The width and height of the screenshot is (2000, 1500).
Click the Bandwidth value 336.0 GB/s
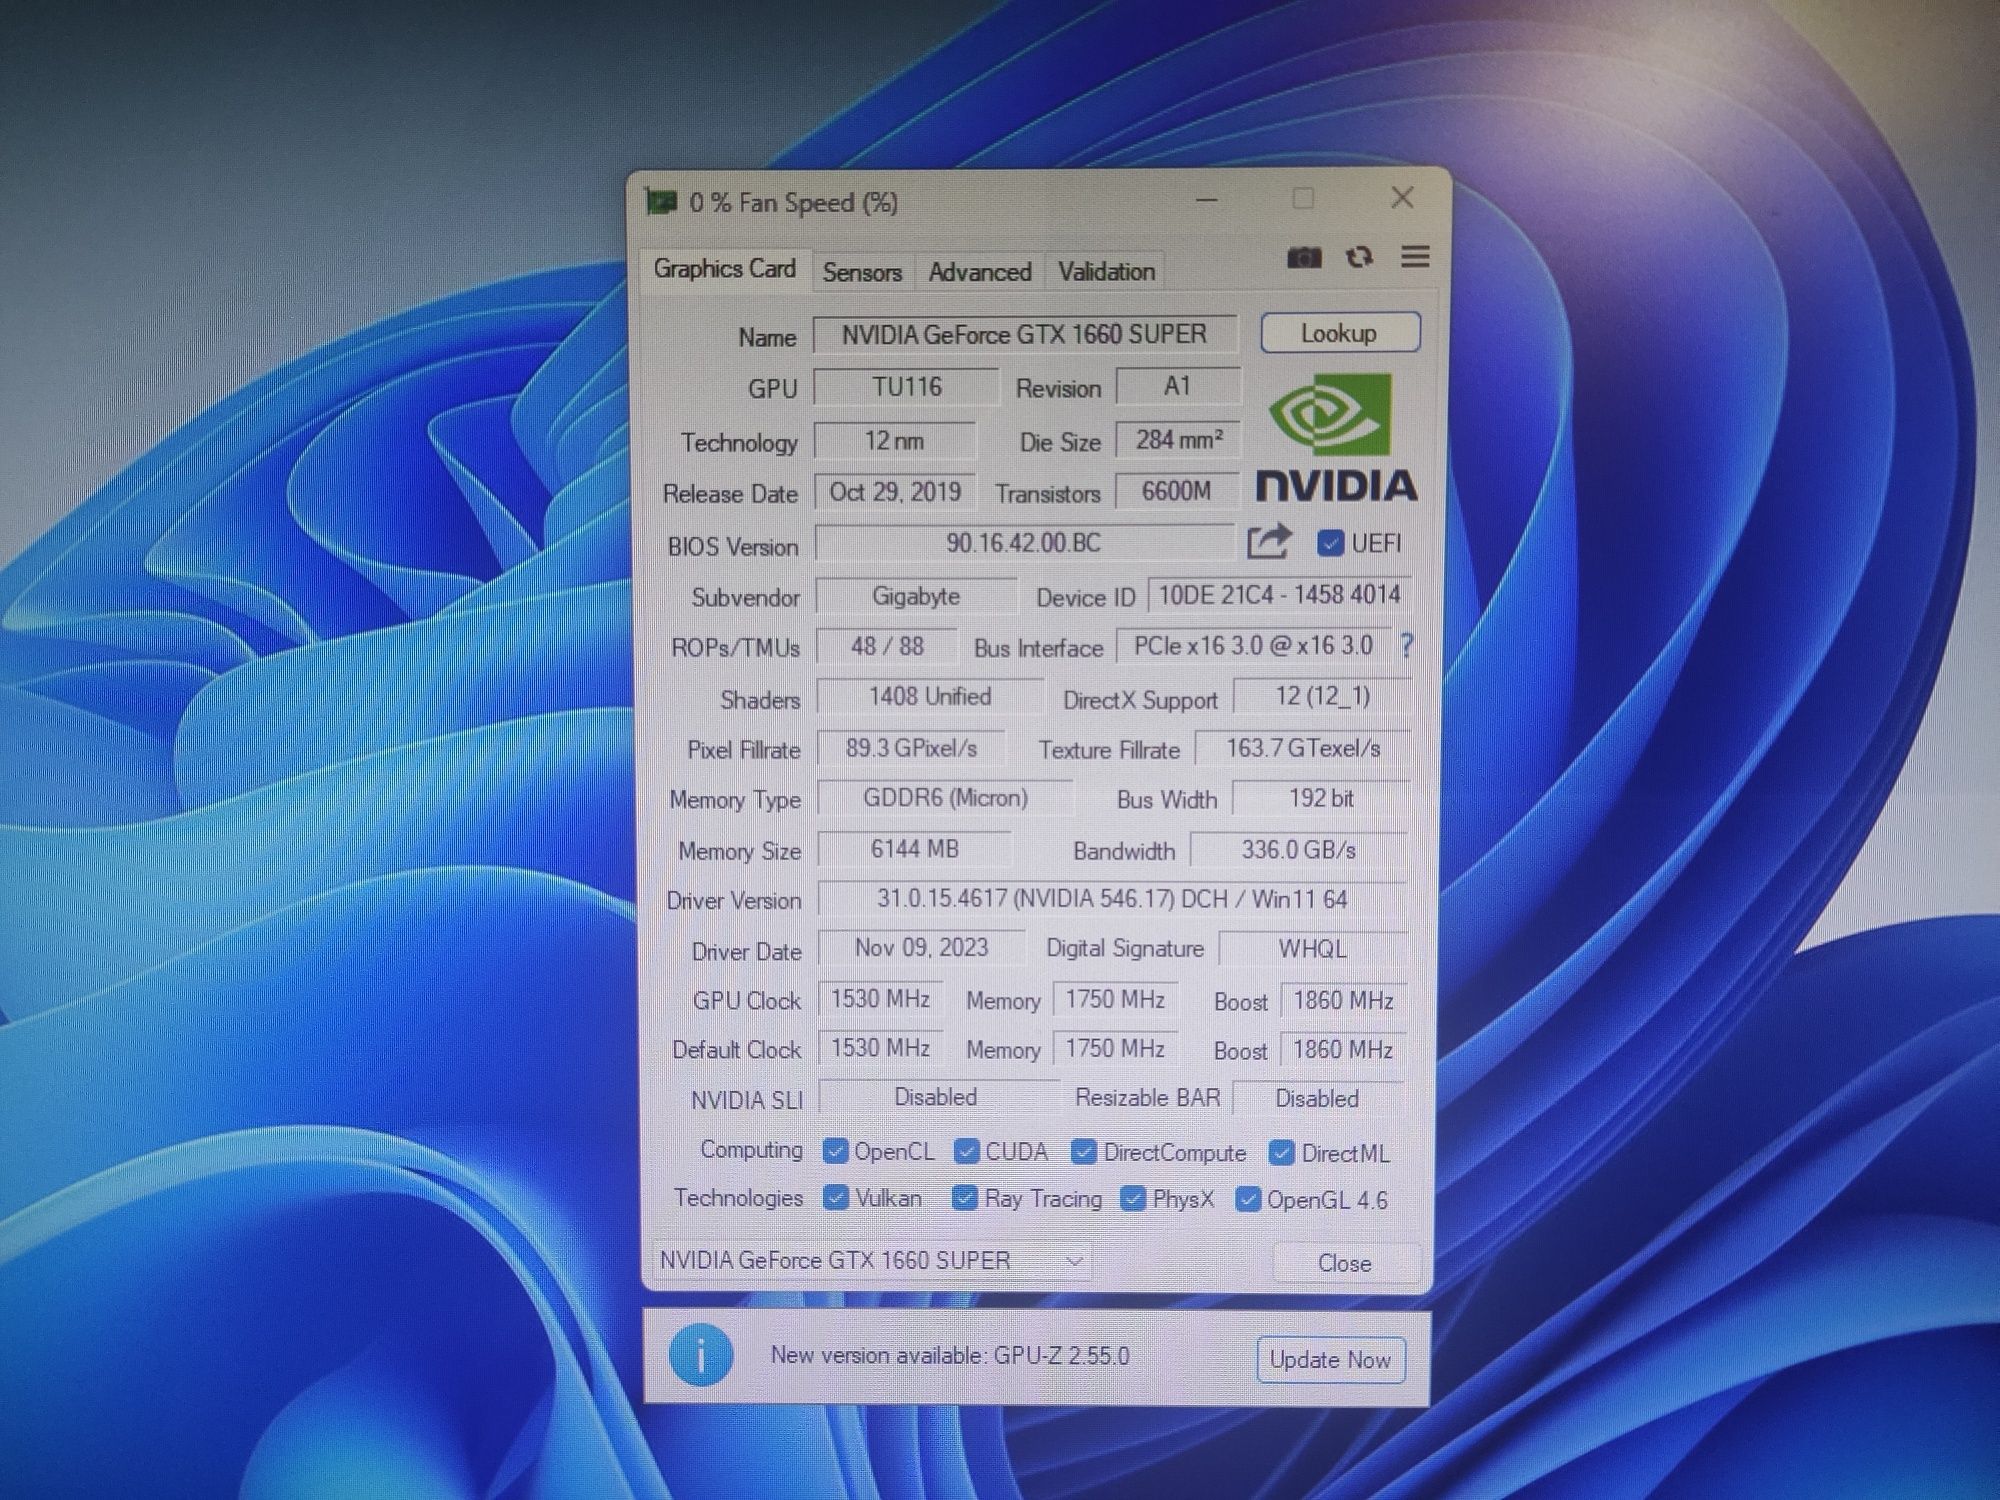coord(1299,849)
